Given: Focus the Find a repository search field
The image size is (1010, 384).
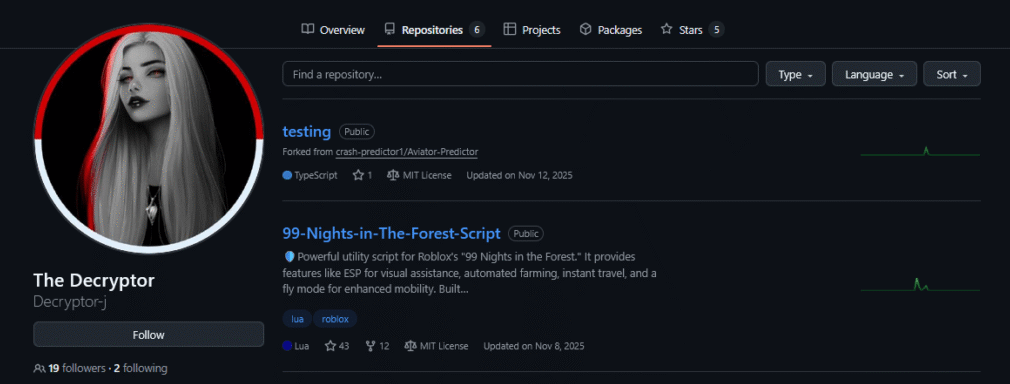Looking at the screenshot, I should tap(520, 74).
